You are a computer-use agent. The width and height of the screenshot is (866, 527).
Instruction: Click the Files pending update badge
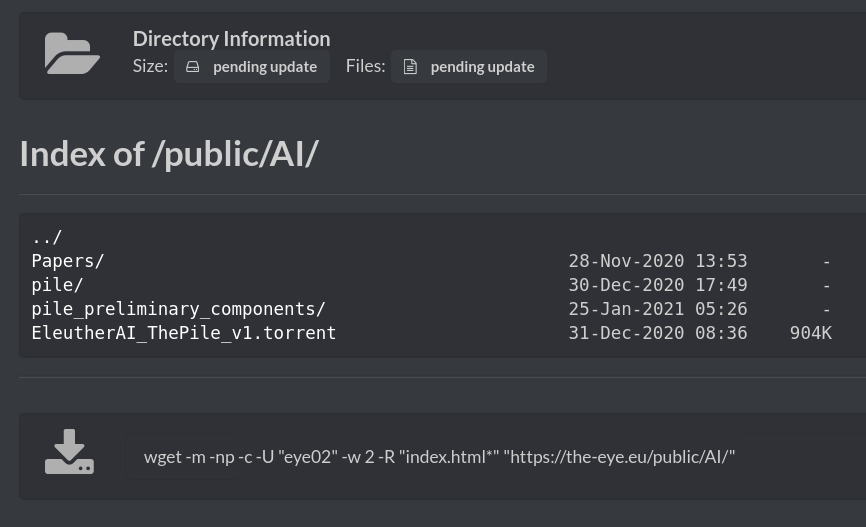coord(469,67)
